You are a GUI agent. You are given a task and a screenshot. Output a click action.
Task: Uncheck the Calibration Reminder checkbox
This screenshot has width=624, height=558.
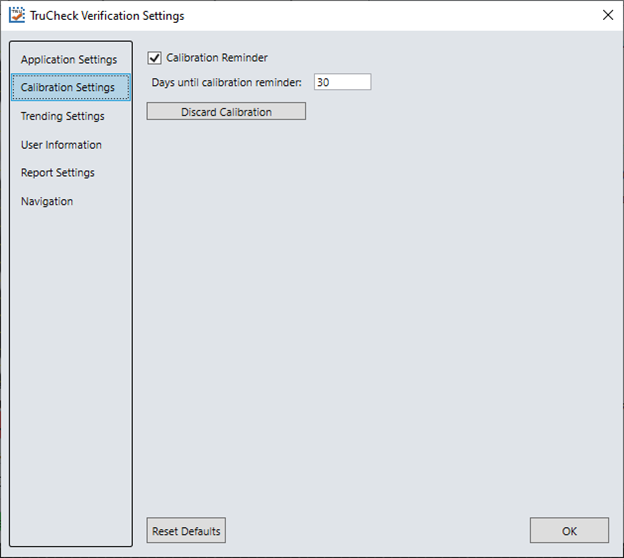tap(154, 58)
